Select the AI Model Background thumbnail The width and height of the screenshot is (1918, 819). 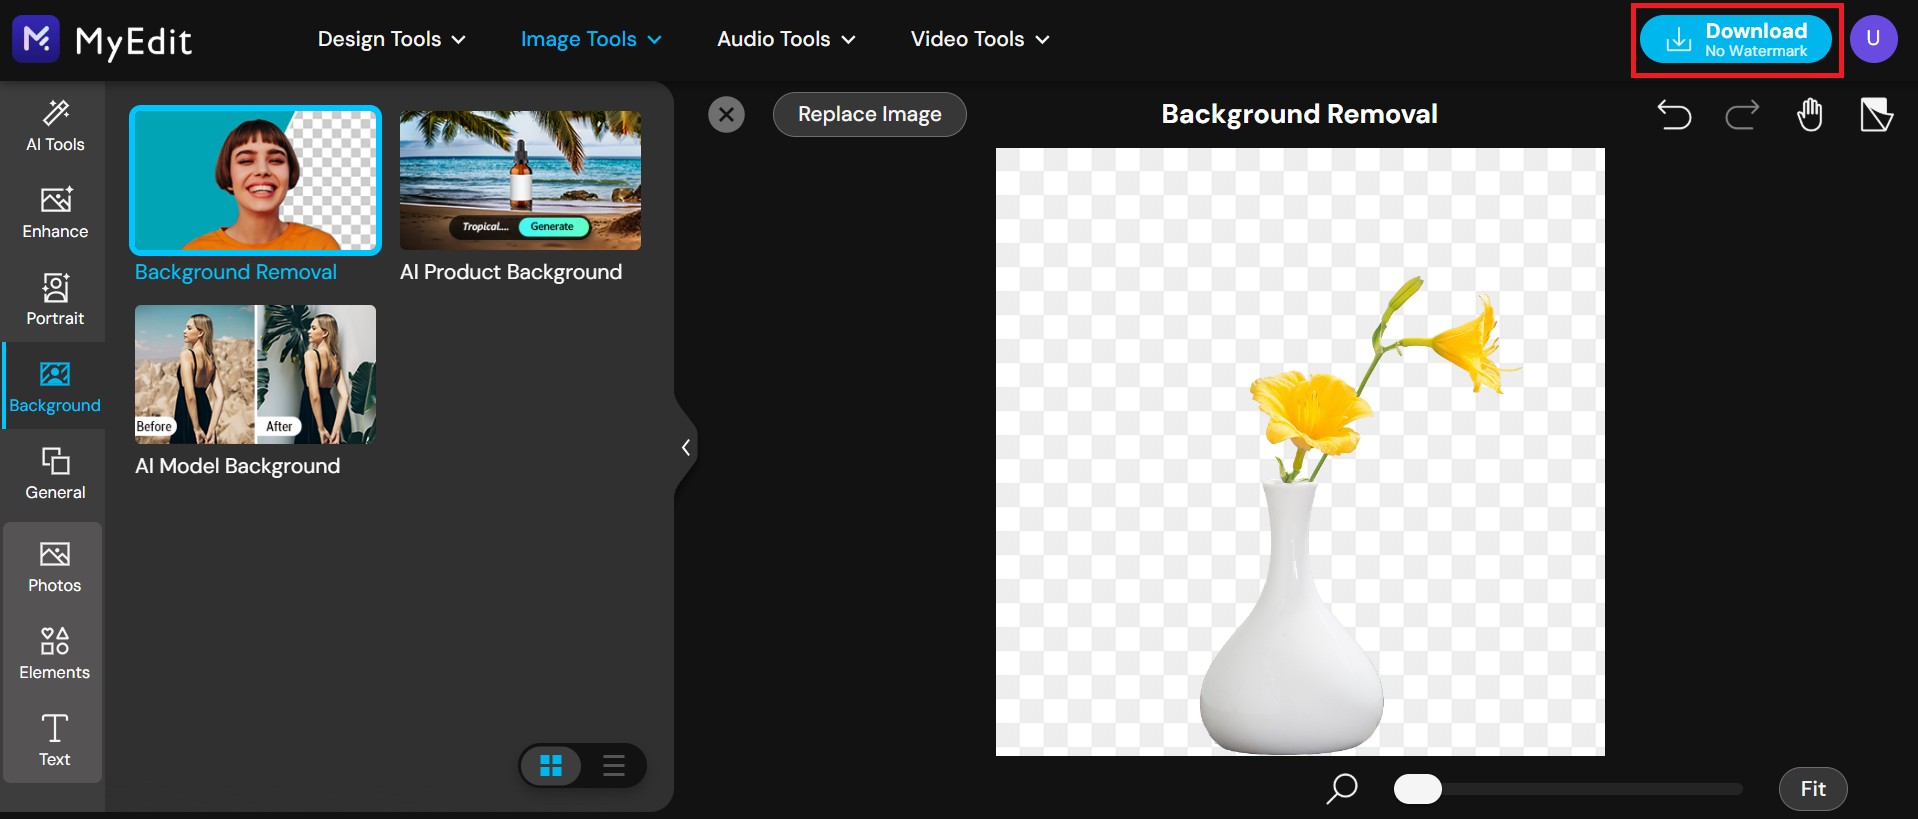click(x=256, y=374)
